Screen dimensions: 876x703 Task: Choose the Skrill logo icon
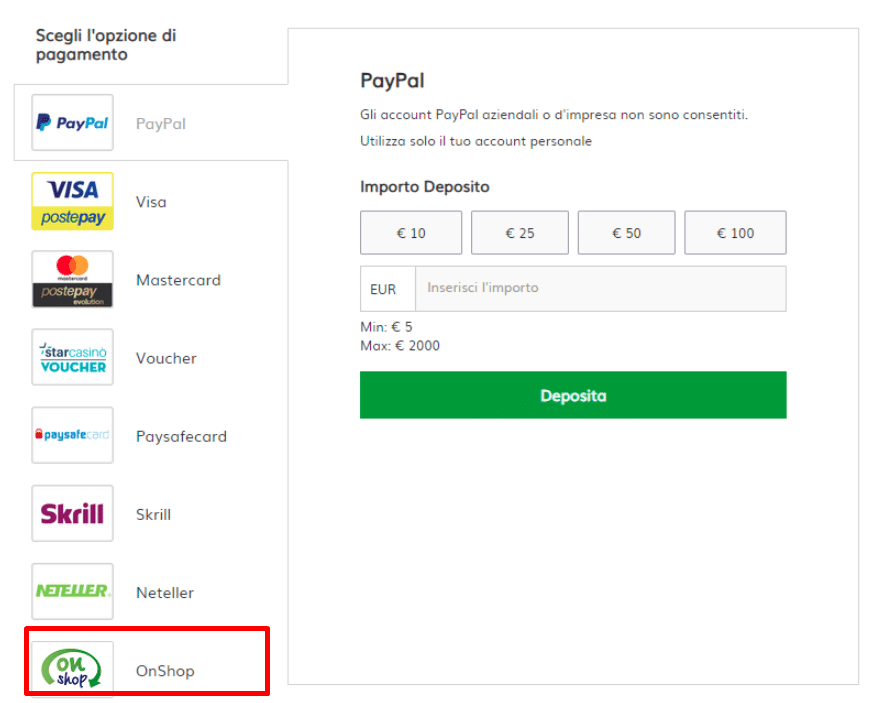(x=72, y=513)
